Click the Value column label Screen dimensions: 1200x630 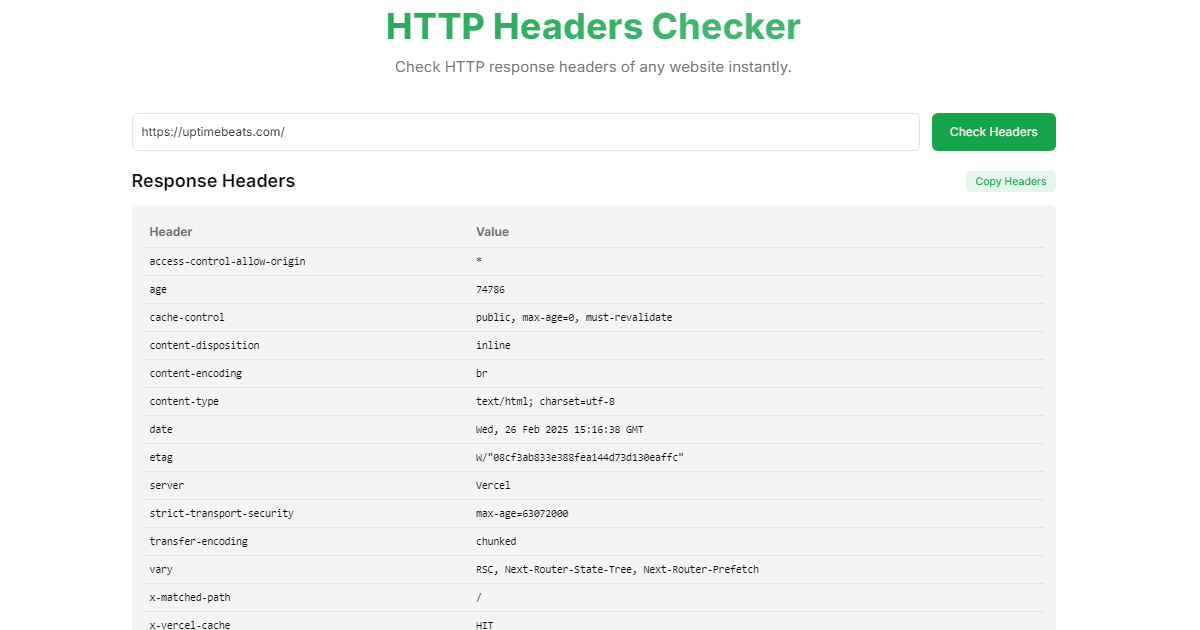tap(492, 231)
